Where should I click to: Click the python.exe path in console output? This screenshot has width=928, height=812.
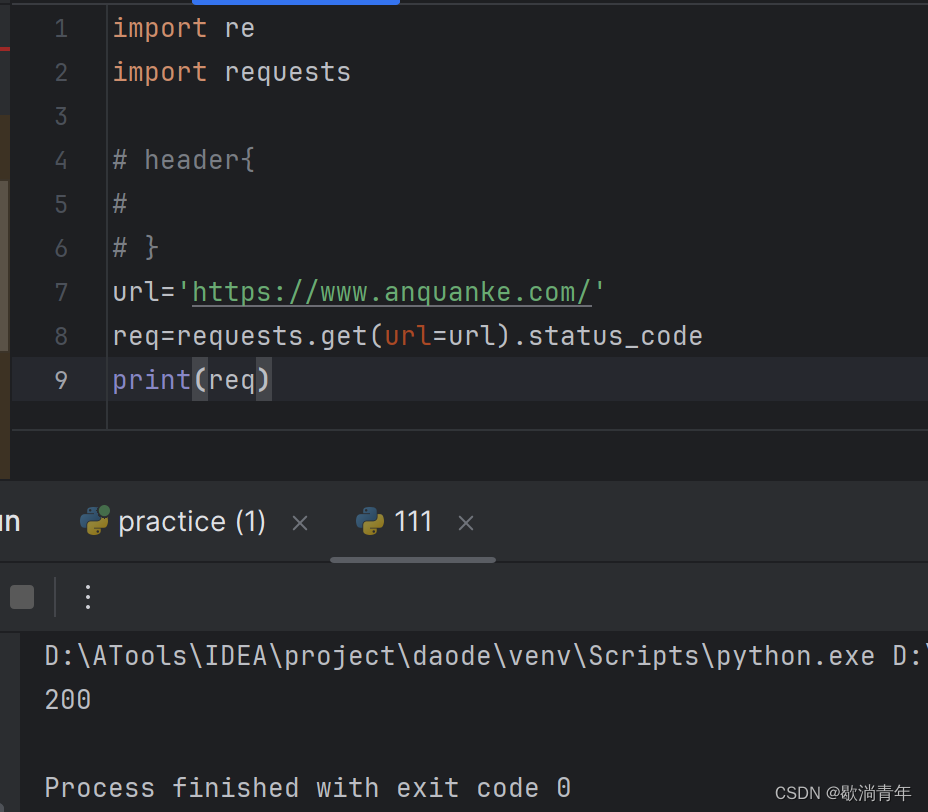pyautogui.click(x=459, y=656)
